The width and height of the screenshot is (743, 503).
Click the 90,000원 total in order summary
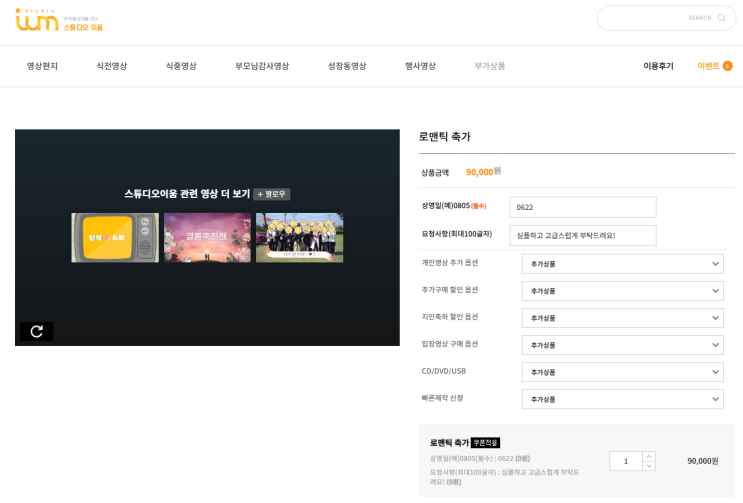pyautogui.click(x=703, y=461)
